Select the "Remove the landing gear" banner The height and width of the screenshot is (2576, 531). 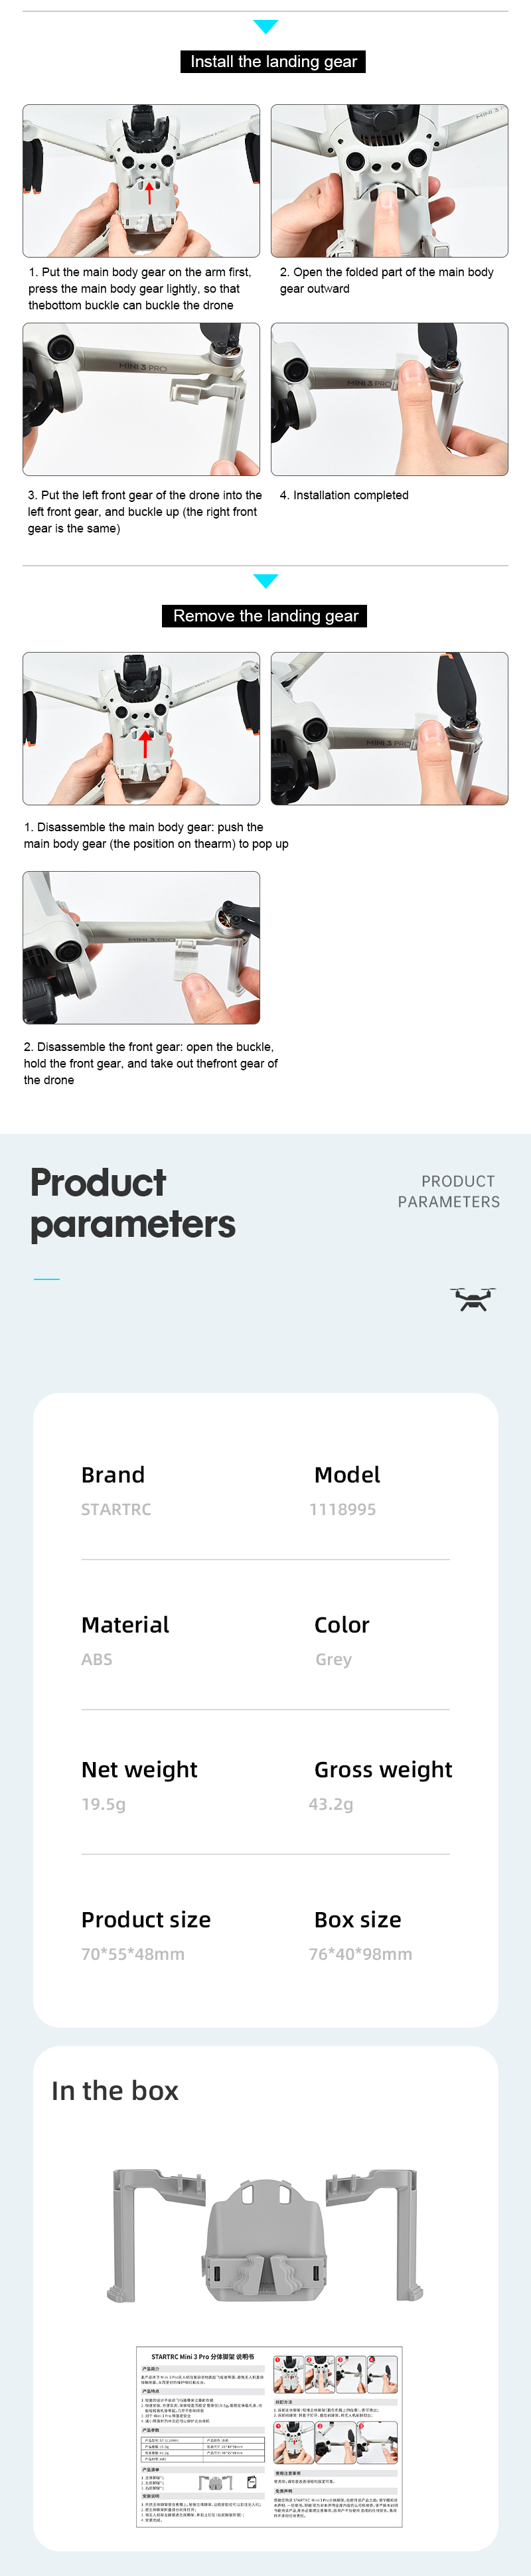point(265,616)
